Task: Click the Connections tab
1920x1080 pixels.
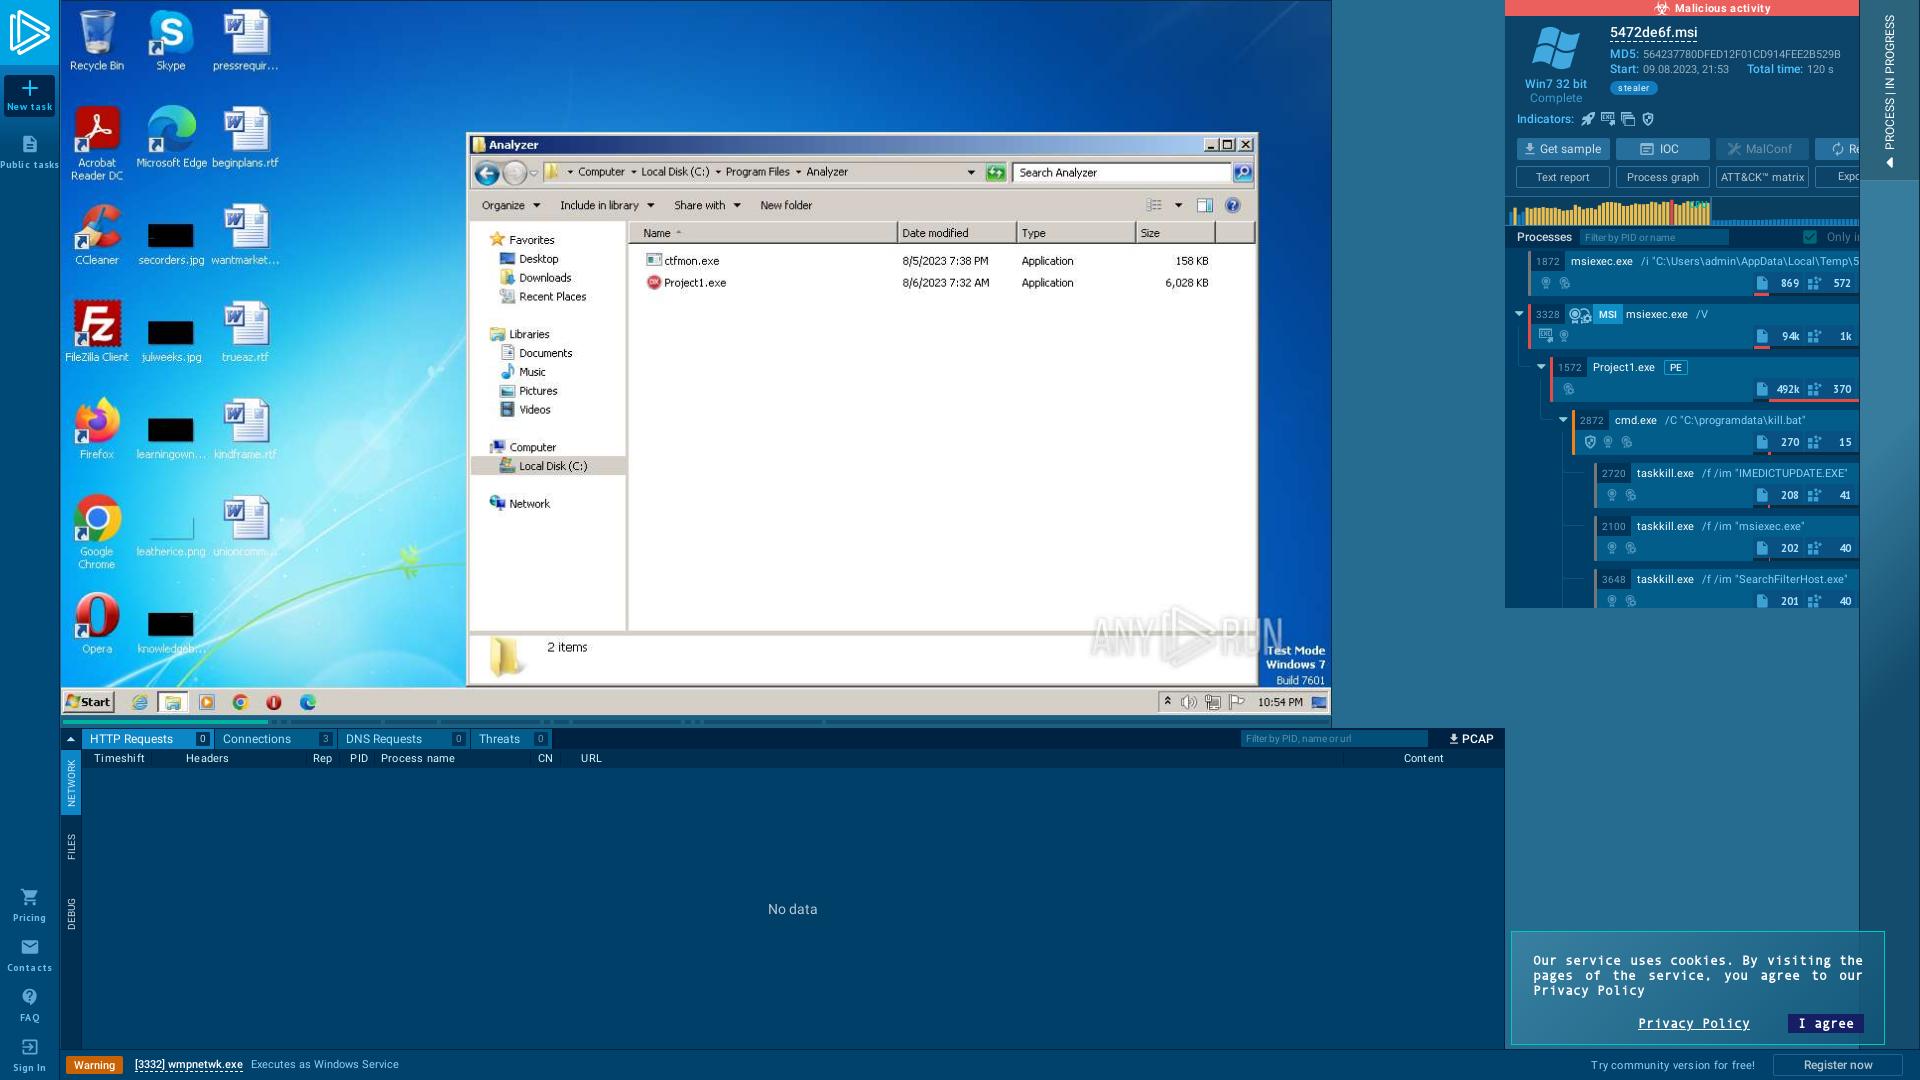Action: click(x=257, y=738)
